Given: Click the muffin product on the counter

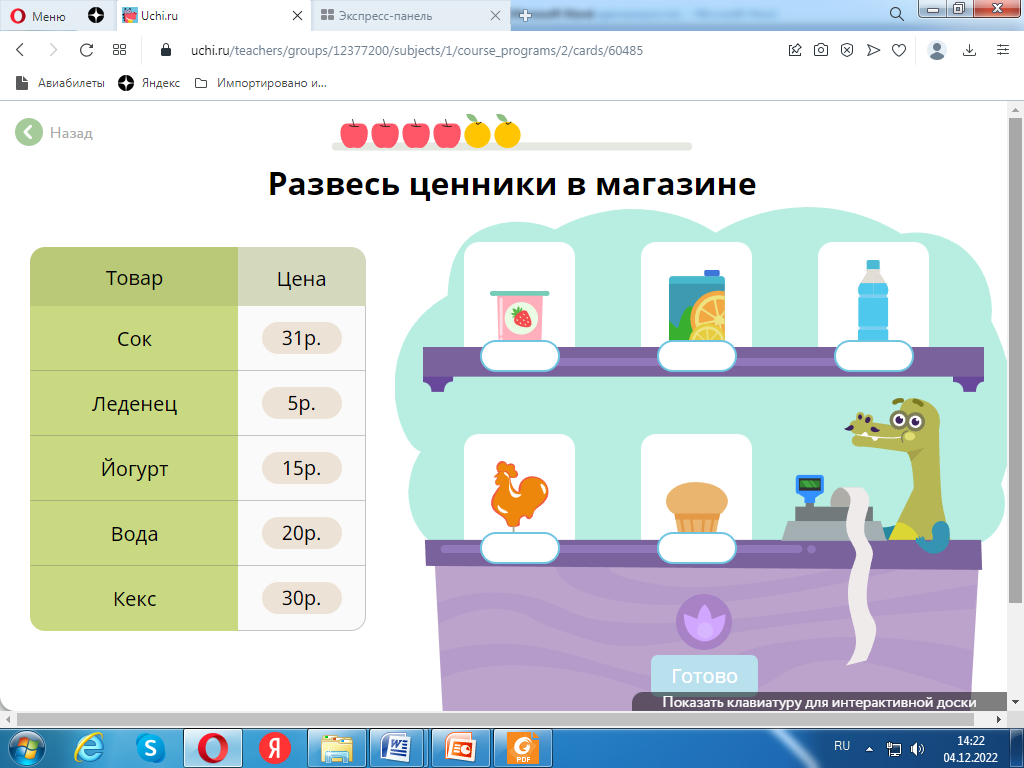Looking at the screenshot, I should coord(696,507).
